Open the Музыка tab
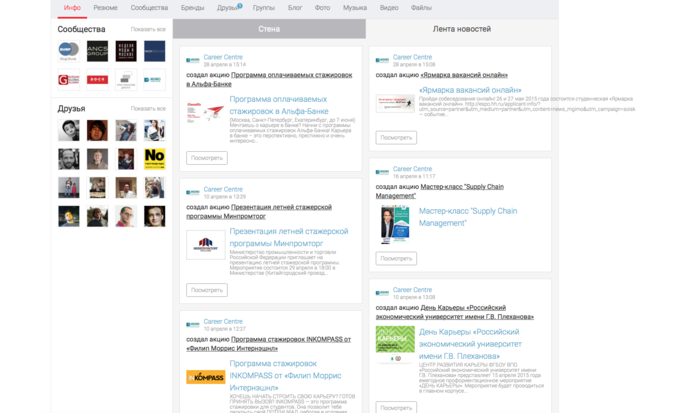The width and height of the screenshot is (690, 413). coord(355,8)
